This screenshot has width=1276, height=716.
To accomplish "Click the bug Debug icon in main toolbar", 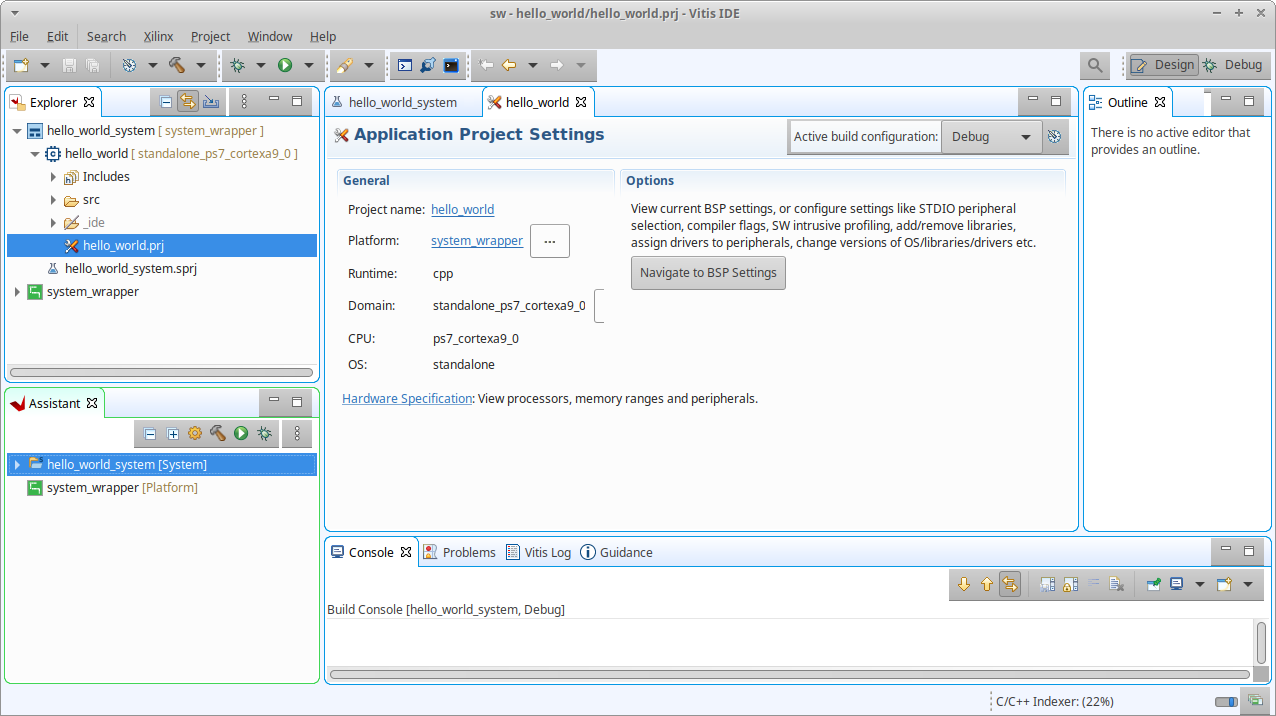I will click(x=237, y=65).
